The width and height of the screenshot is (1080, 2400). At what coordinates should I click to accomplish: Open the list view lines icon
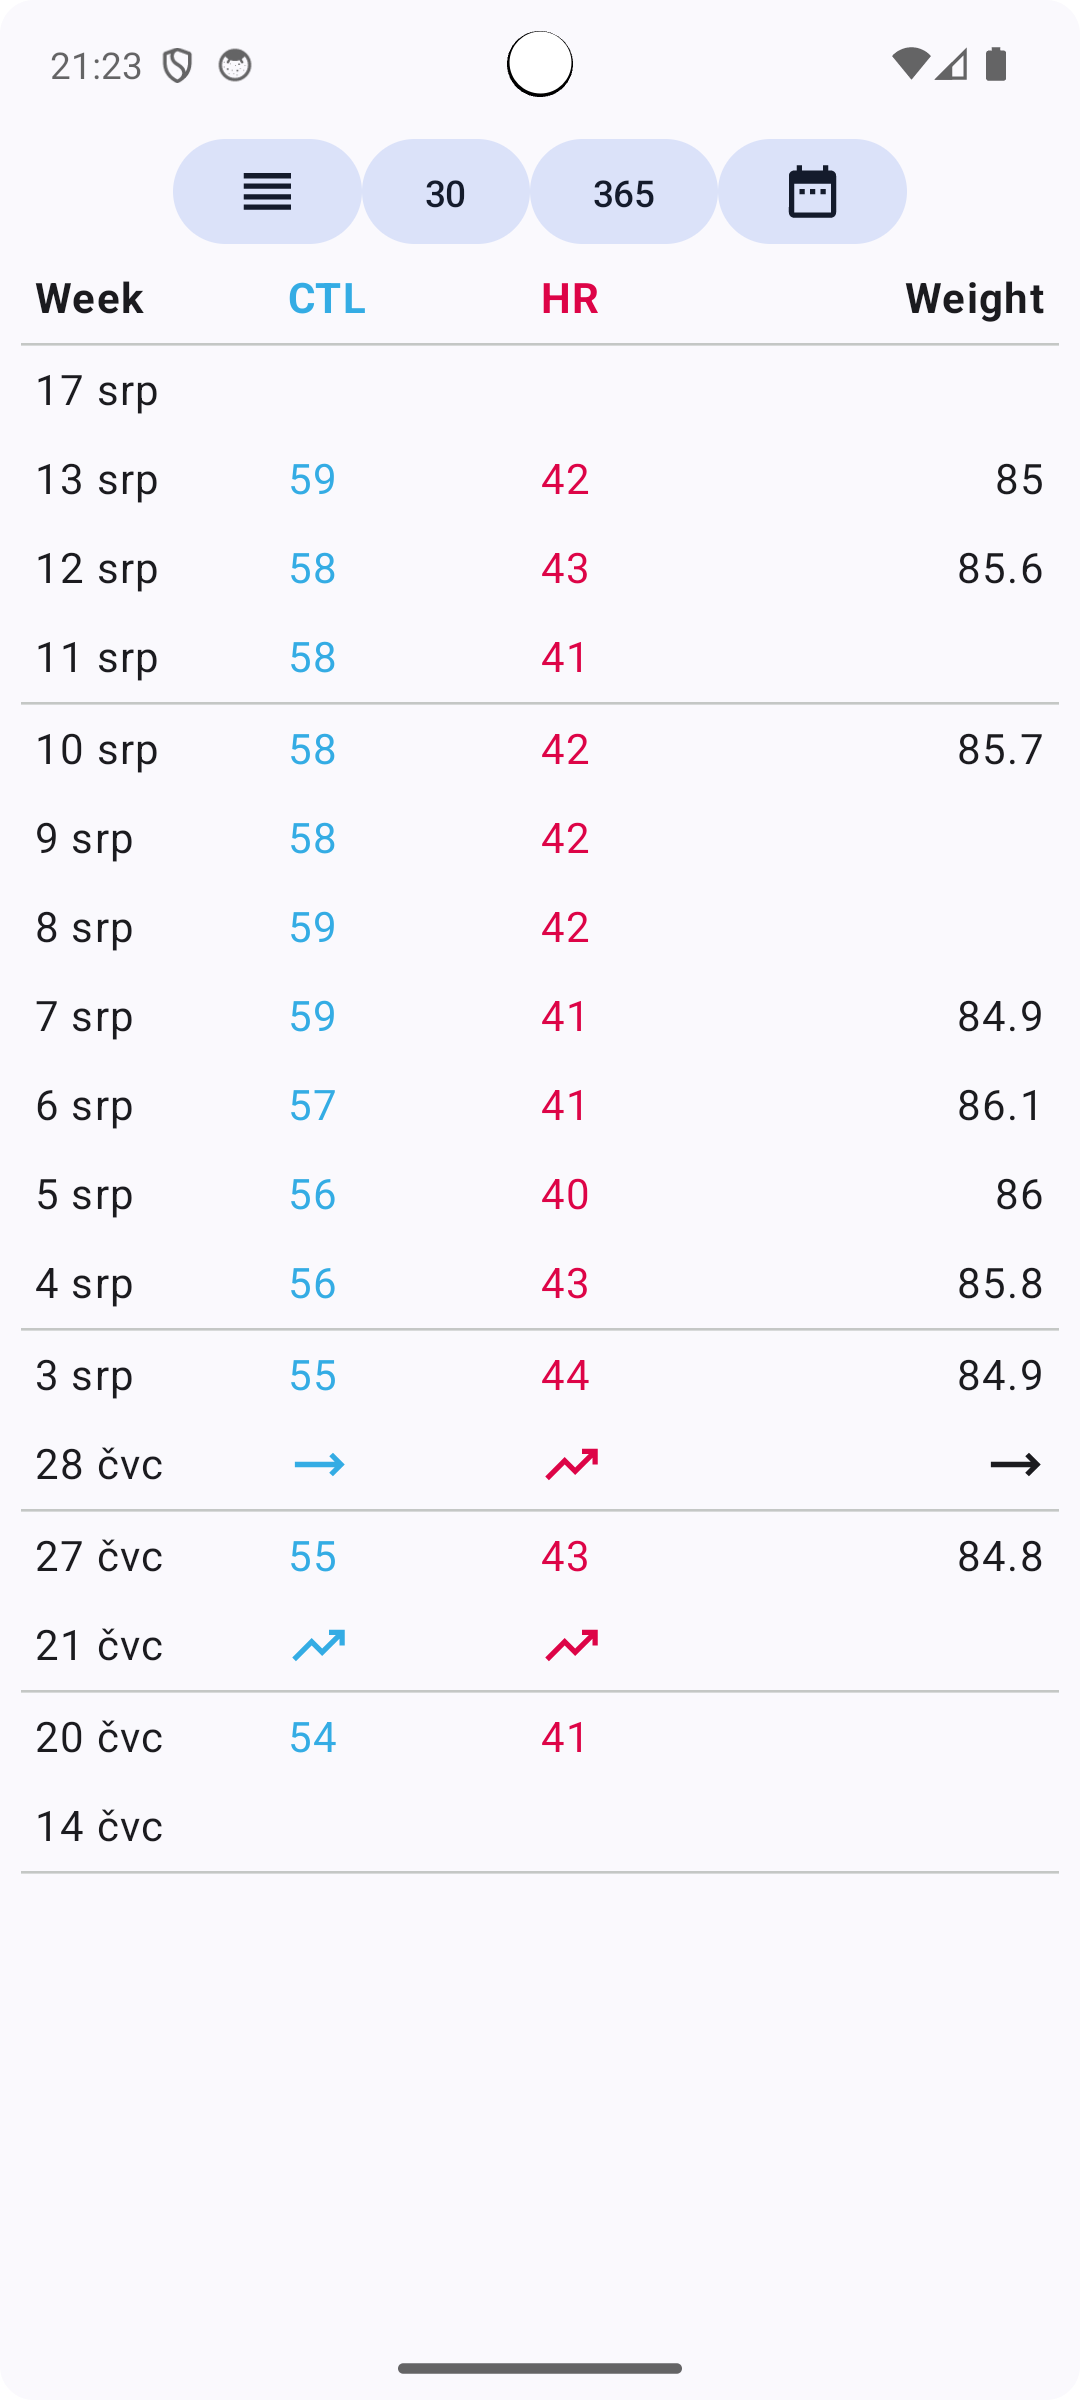pos(267,192)
